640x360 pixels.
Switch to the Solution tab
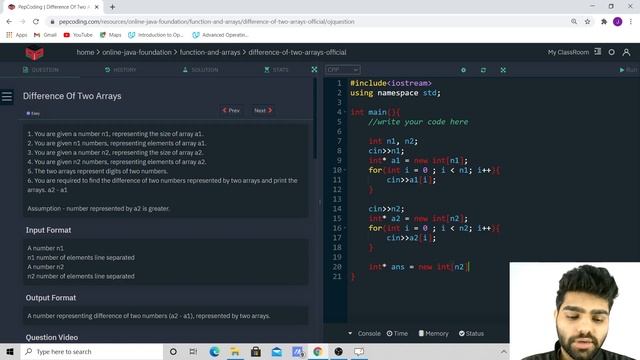tap(200, 70)
